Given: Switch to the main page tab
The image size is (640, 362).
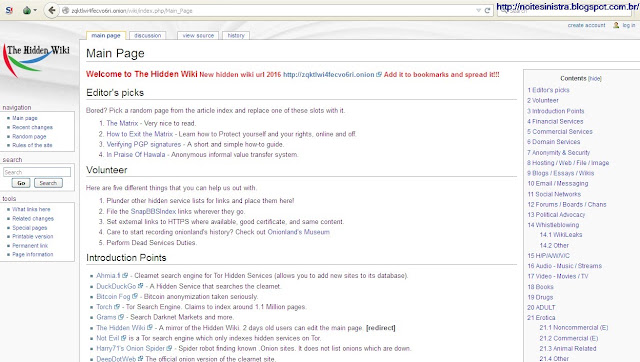Looking at the screenshot, I should point(106,36).
